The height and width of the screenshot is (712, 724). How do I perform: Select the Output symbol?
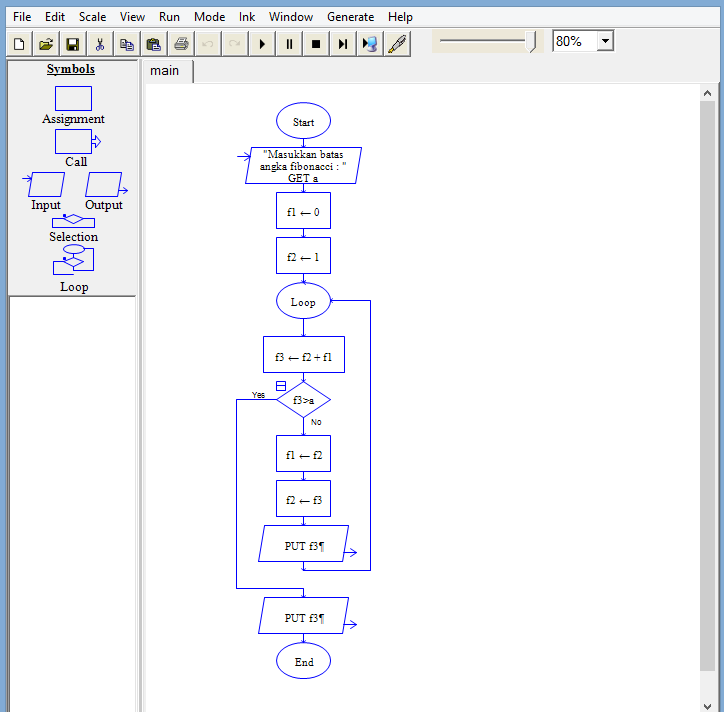(x=105, y=184)
